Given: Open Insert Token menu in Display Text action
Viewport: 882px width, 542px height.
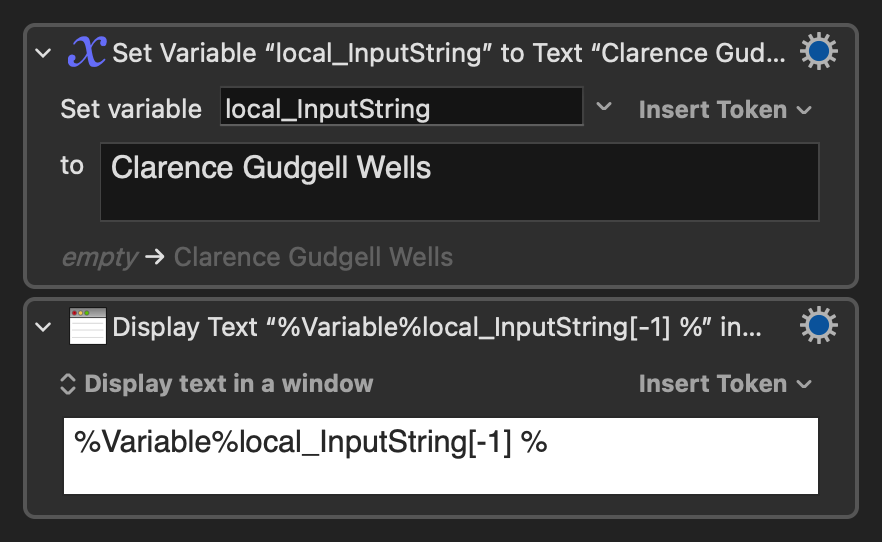Looking at the screenshot, I should pyautogui.click(x=725, y=383).
